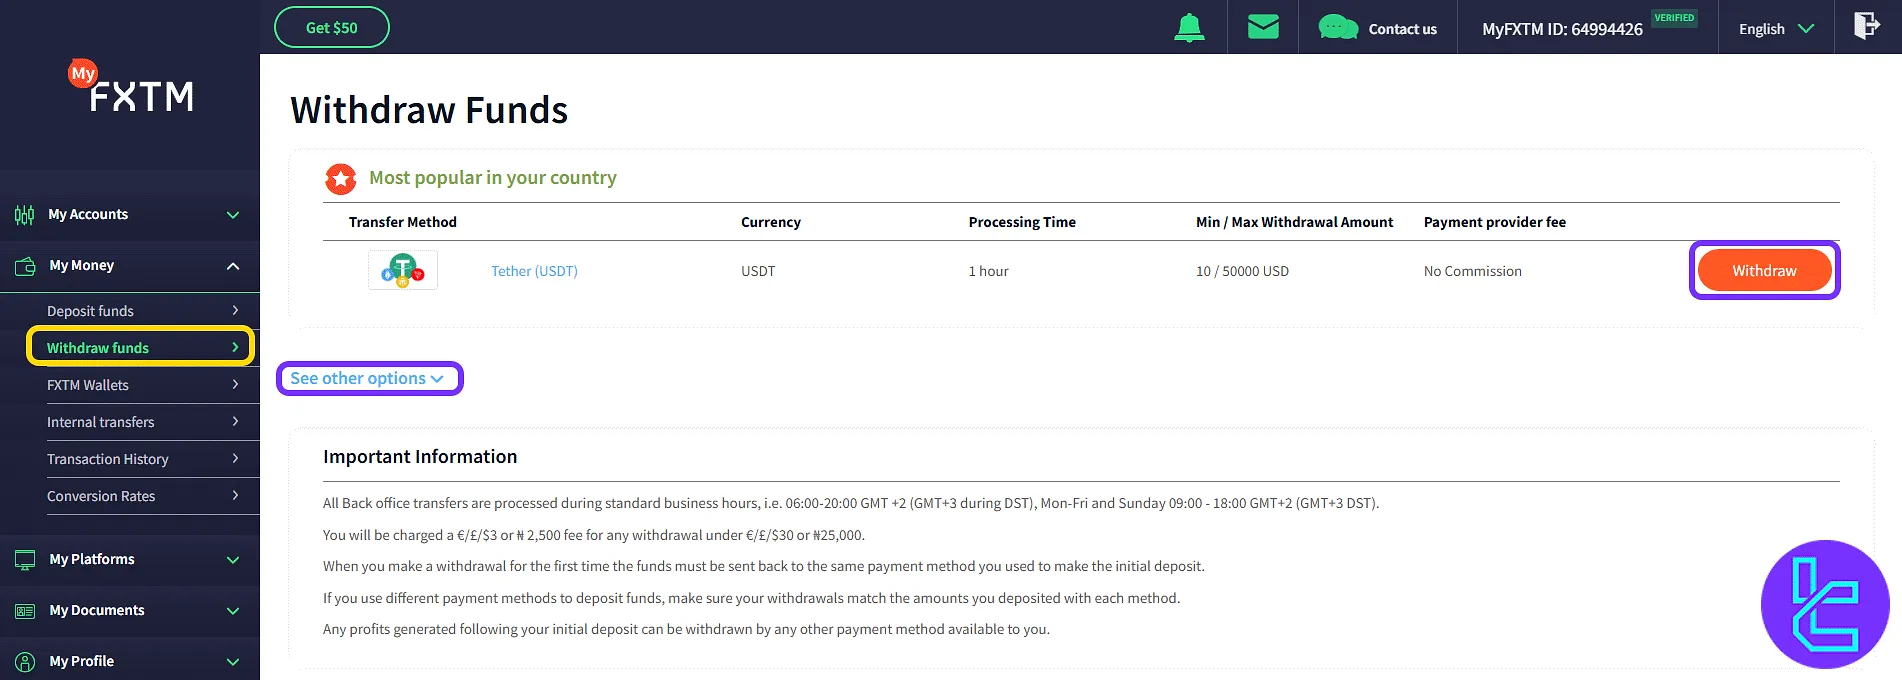The height and width of the screenshot is (680, 1902).
Task: Click the logout door icon
Action: point(1866,26)
